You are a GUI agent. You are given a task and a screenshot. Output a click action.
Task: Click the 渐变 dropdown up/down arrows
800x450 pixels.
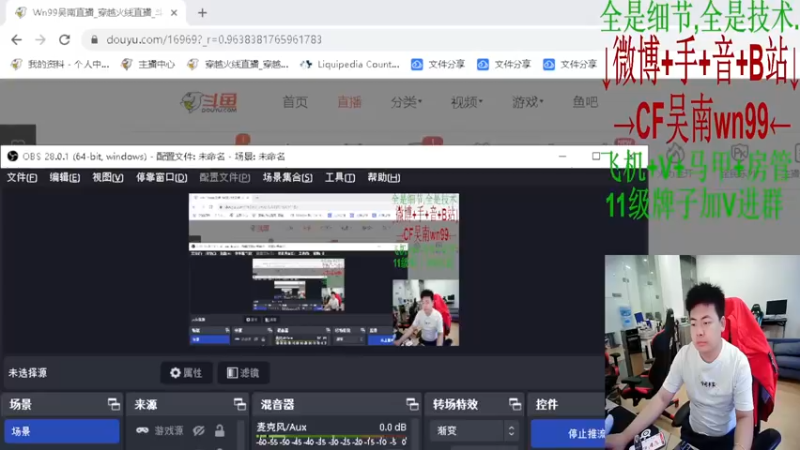[511, 431]
